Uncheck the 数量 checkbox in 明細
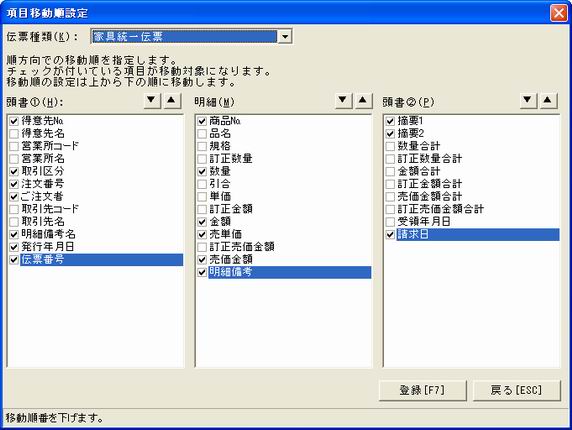This screenshot has width=572, height=430. (202, 171)
